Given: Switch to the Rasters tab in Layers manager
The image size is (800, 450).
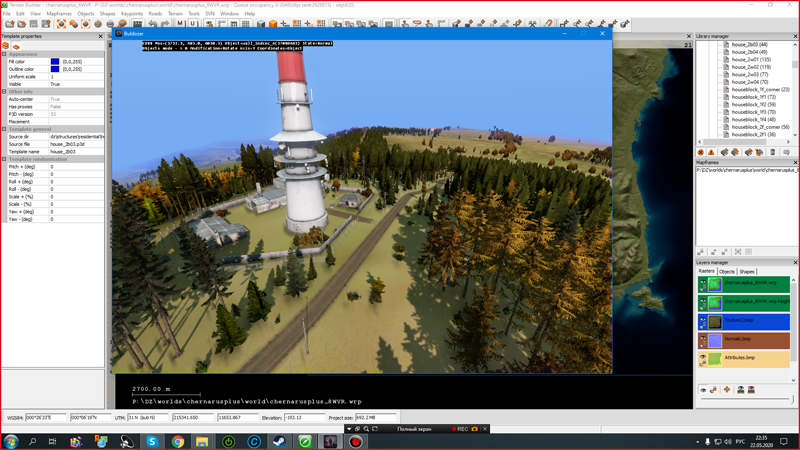Looking at the screenshot, I should (707, 271).
